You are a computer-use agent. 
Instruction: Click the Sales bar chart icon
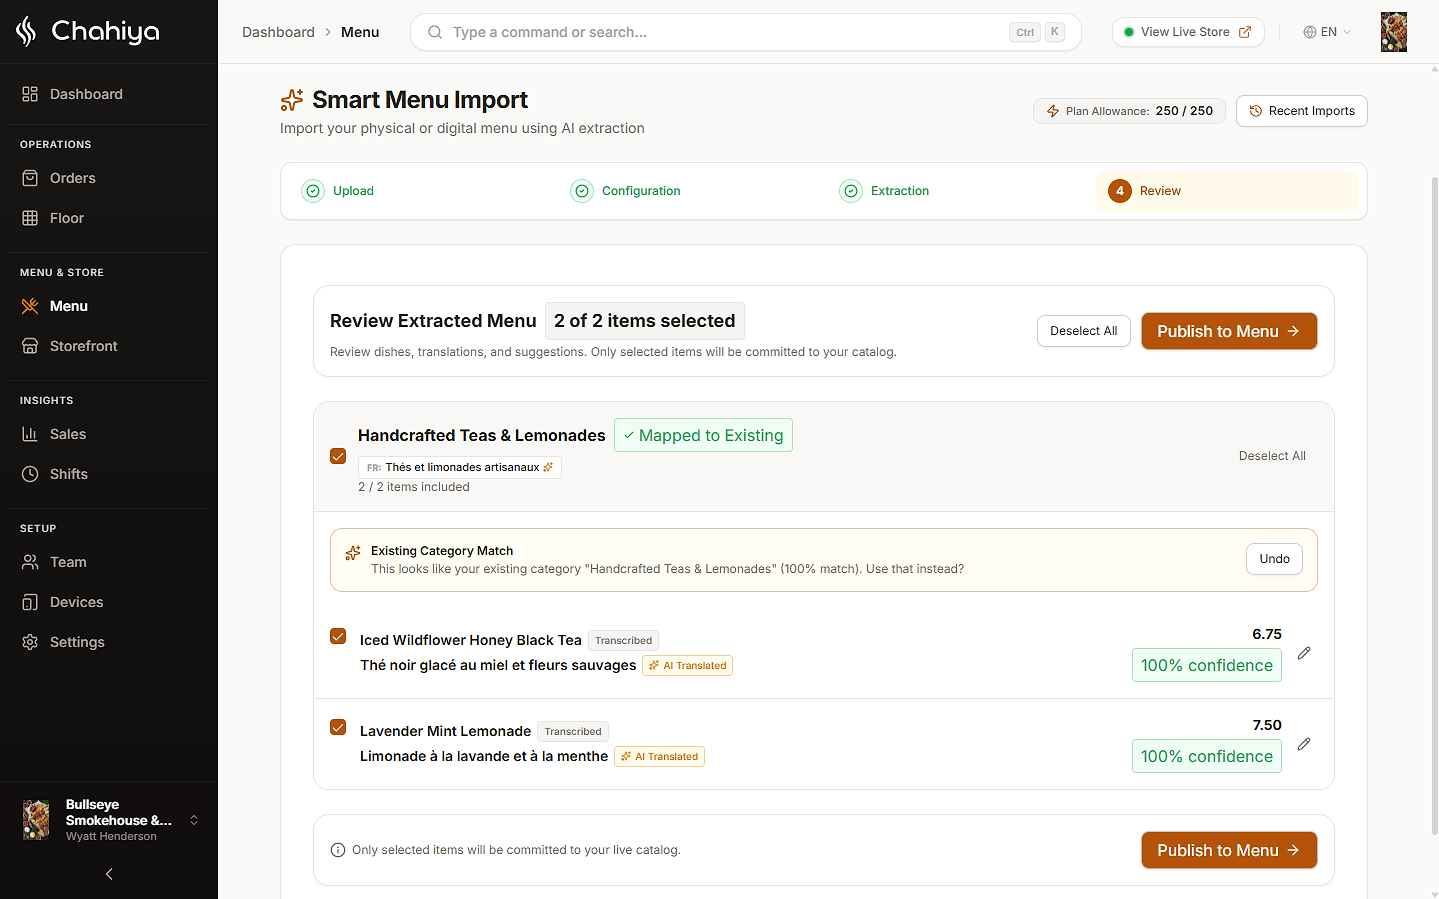[x=30, y=434]
